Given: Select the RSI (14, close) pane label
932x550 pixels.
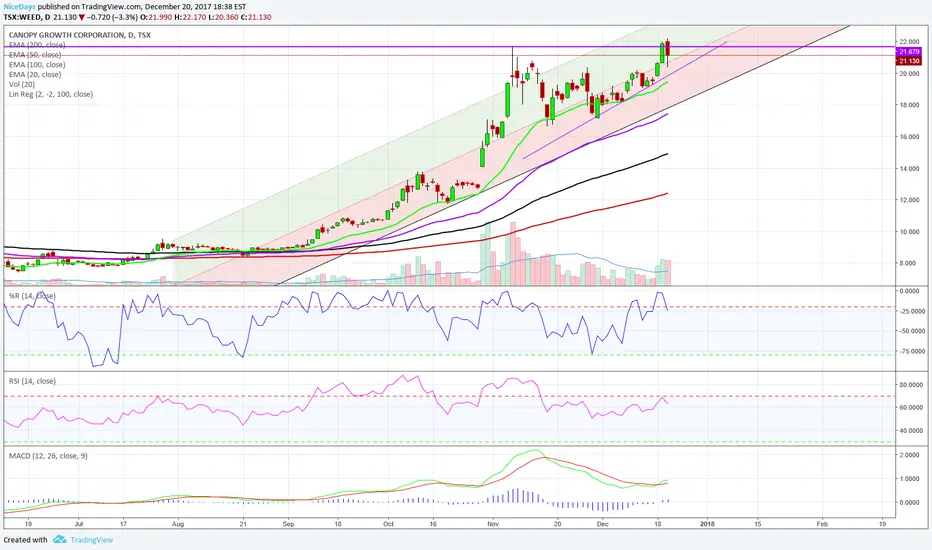Looking at the screenshot, I should 32,381.
